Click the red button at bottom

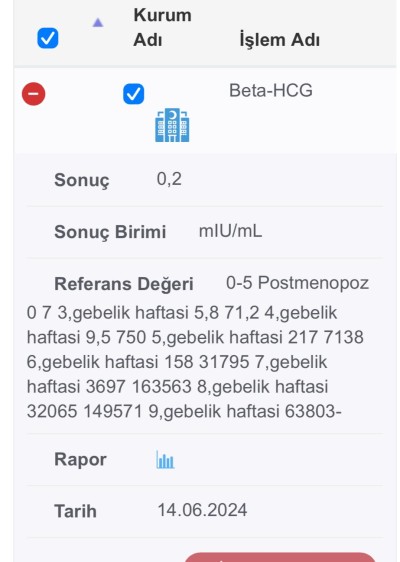click(280, 557)
